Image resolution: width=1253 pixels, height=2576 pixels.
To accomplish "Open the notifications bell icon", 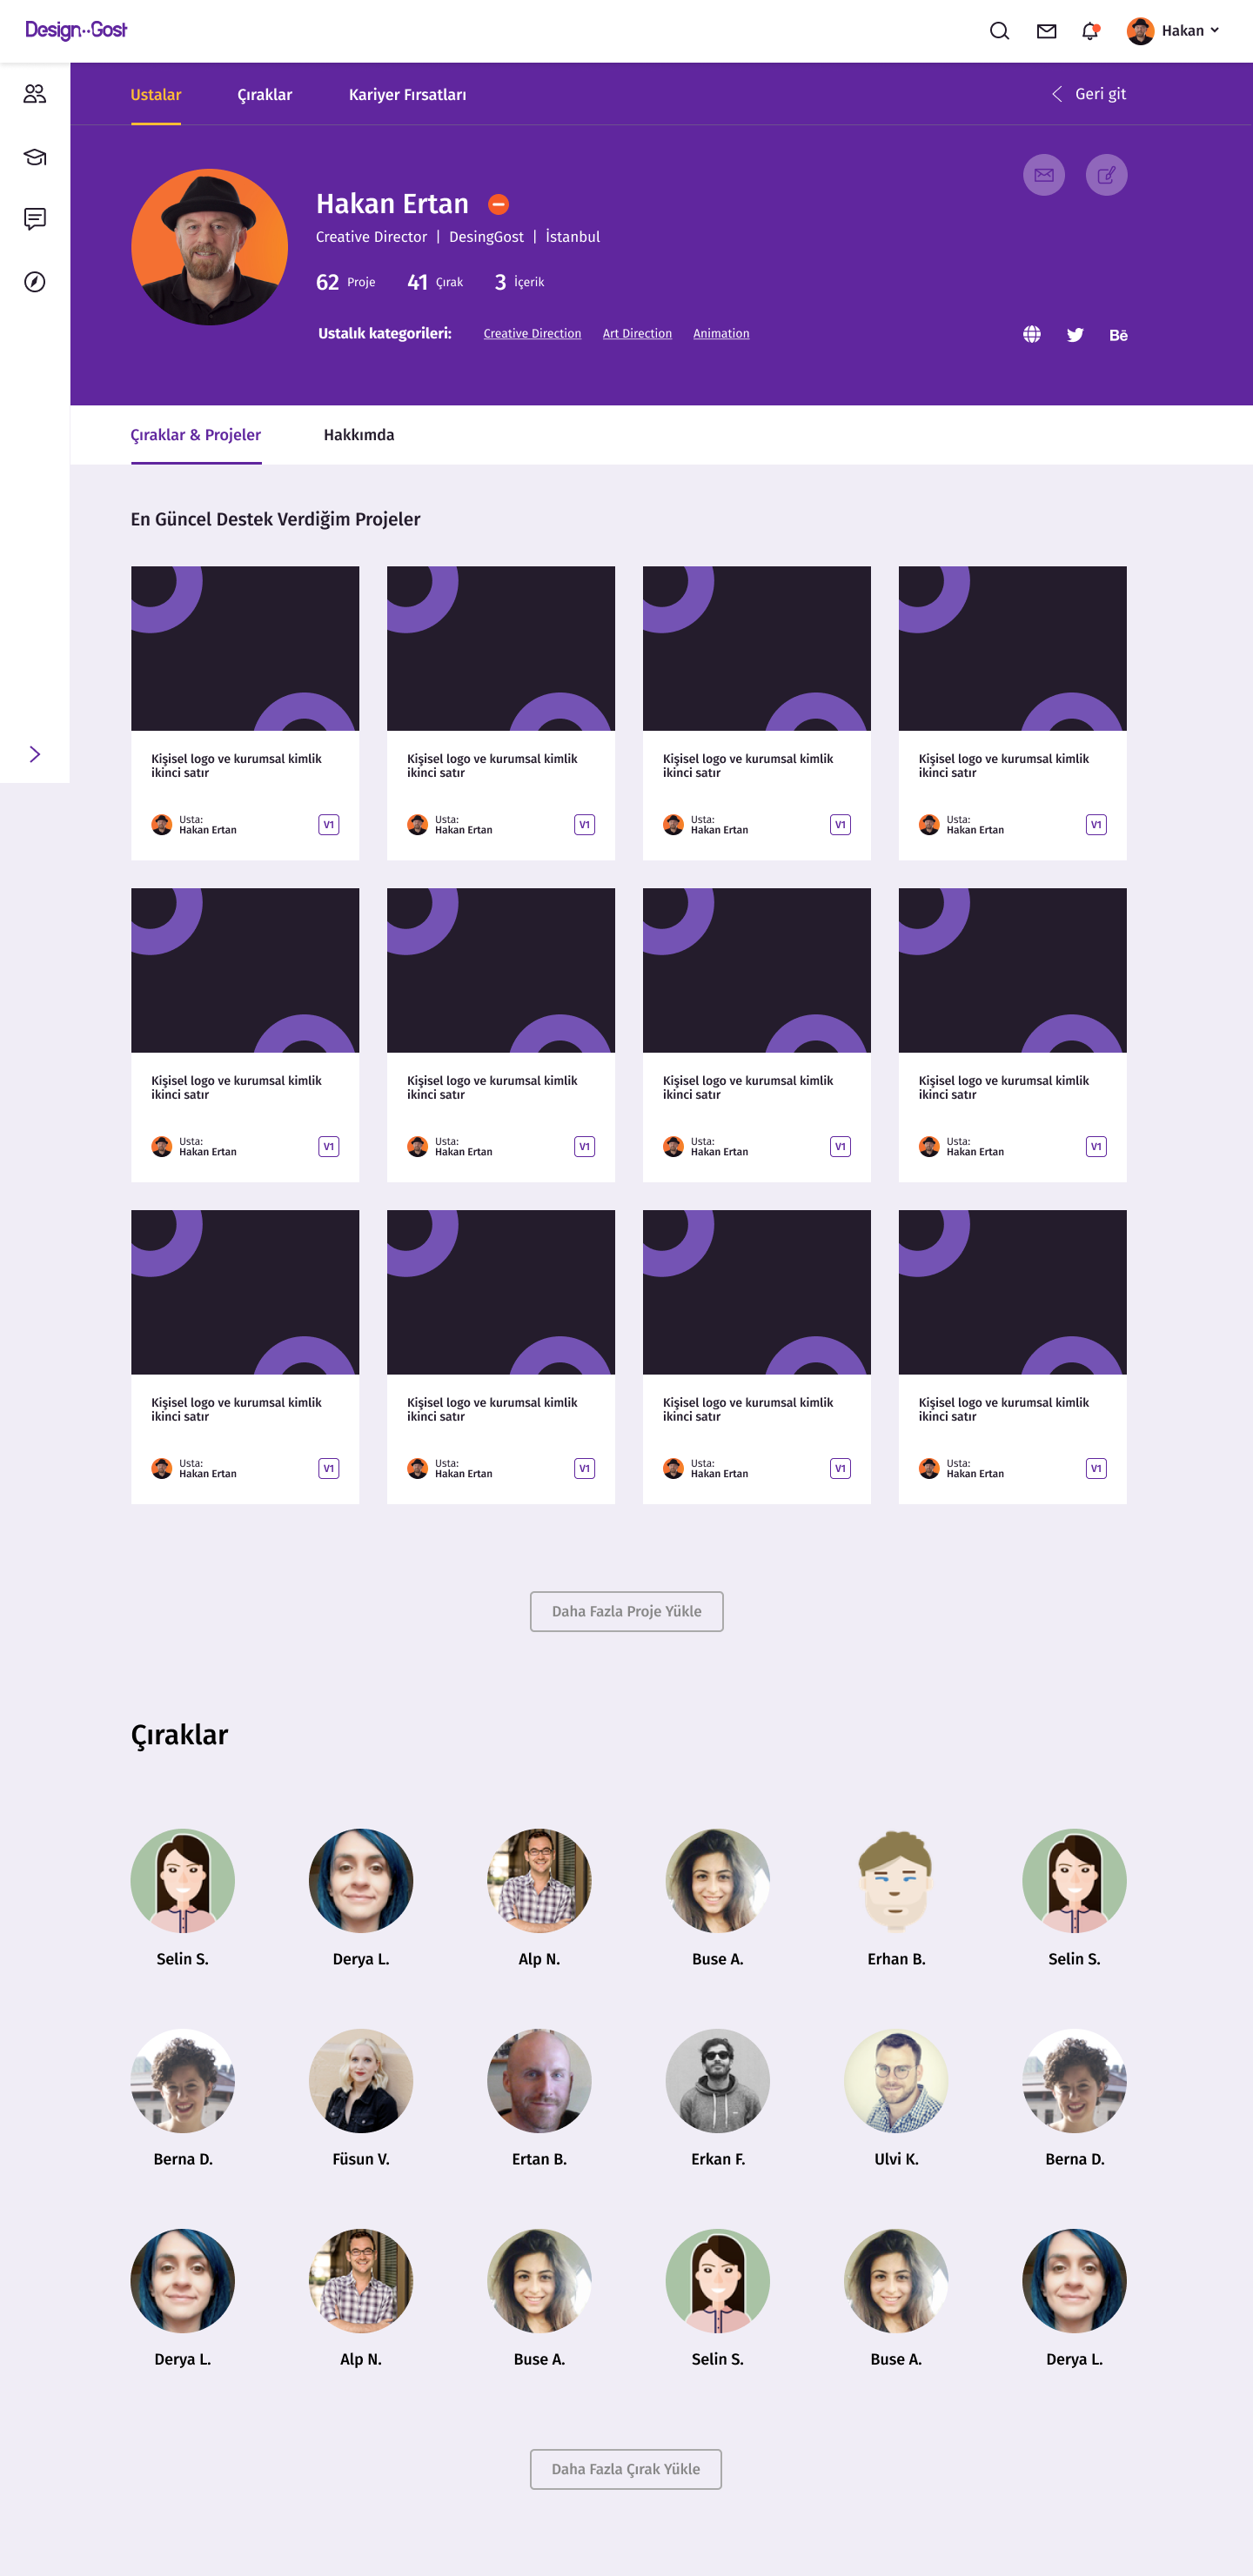I will coord(1090,31).
